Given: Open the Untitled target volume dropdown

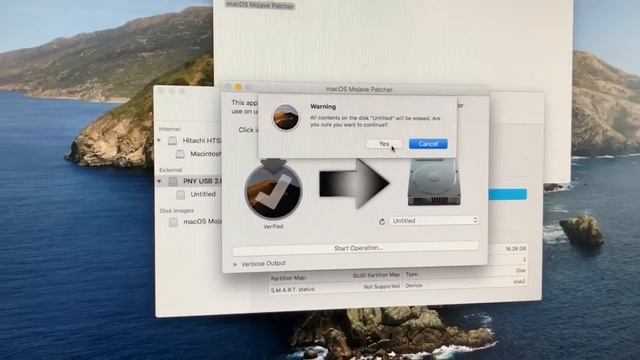Looking at the screenshot, I should coord(433,221).
